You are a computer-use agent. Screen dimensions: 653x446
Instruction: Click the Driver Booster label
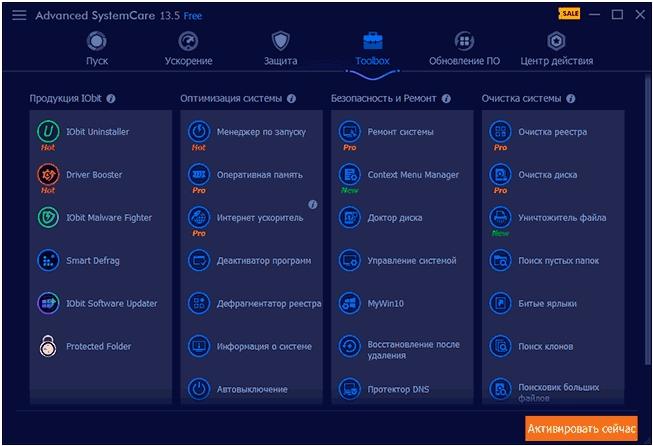click(x=94, y=174)
